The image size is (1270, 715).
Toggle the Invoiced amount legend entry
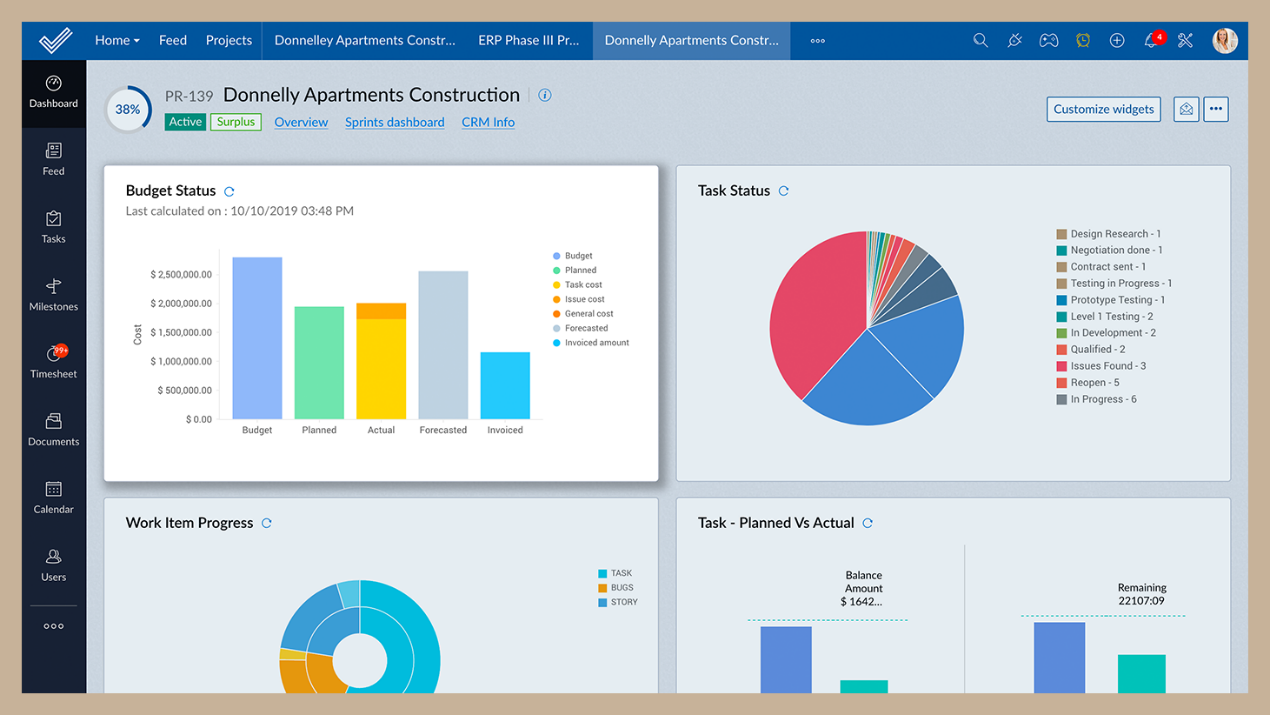596,343
